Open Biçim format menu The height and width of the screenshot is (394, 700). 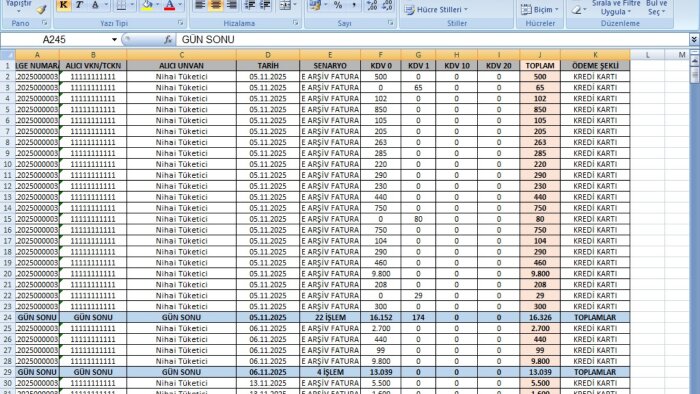[539, 9]
